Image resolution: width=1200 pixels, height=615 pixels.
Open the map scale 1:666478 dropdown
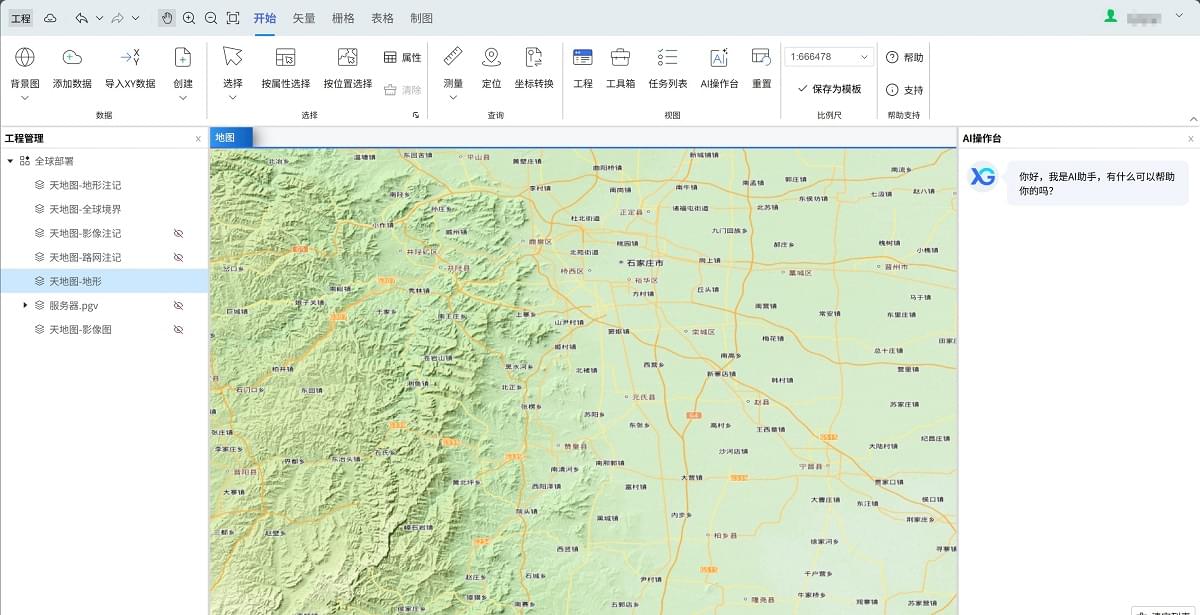coord(864,57)
